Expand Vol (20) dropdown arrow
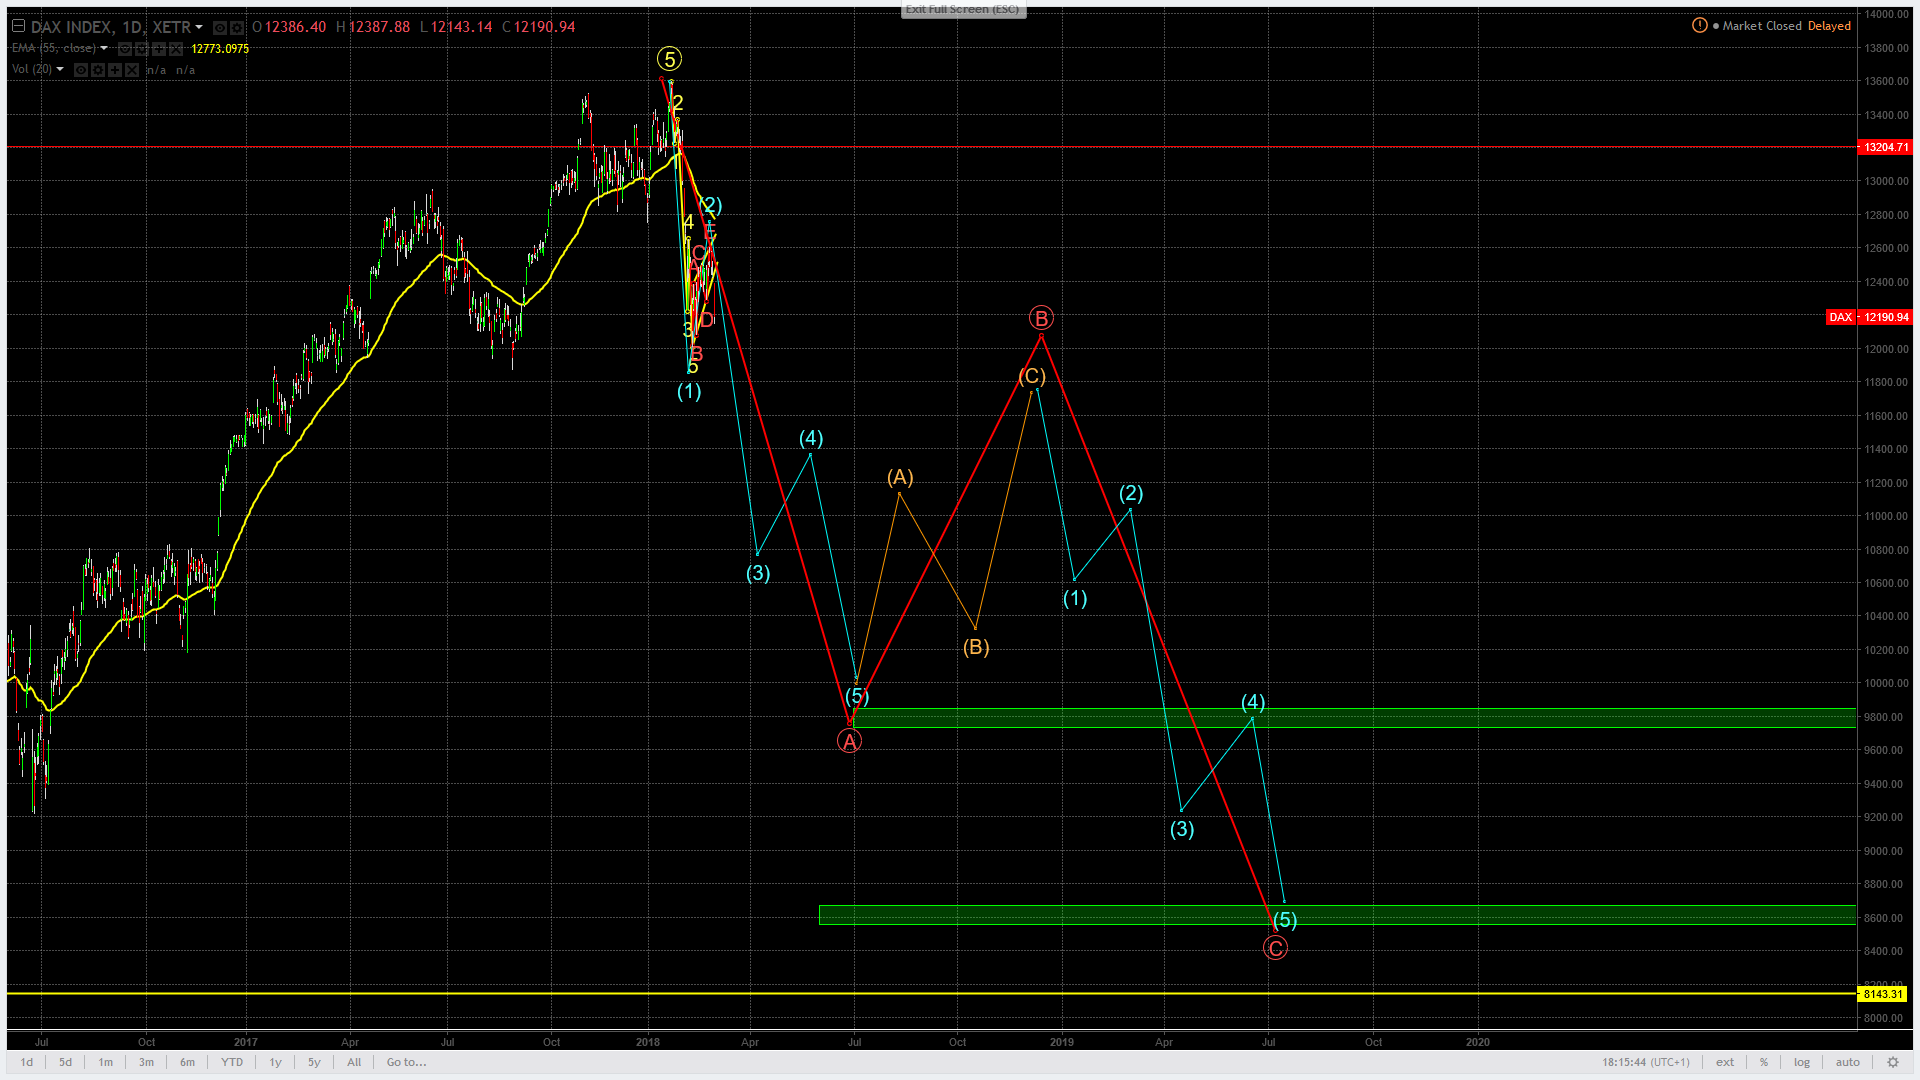Viewport: 1920px width, 1080px height. (60, 69)
